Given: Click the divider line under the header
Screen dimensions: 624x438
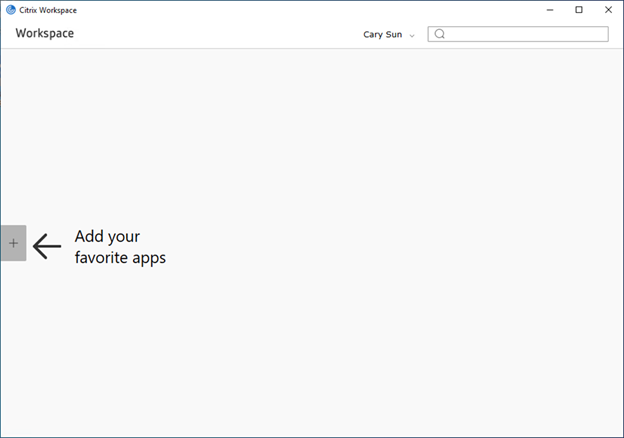Looking at the screenshot, I should click(x=312, y=49).
